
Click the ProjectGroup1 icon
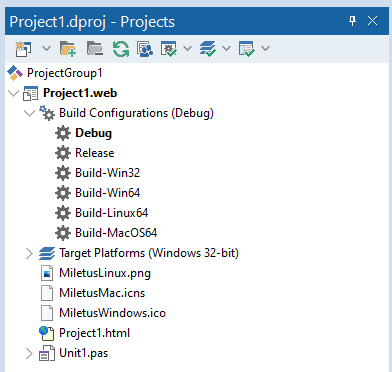point(15,73)
